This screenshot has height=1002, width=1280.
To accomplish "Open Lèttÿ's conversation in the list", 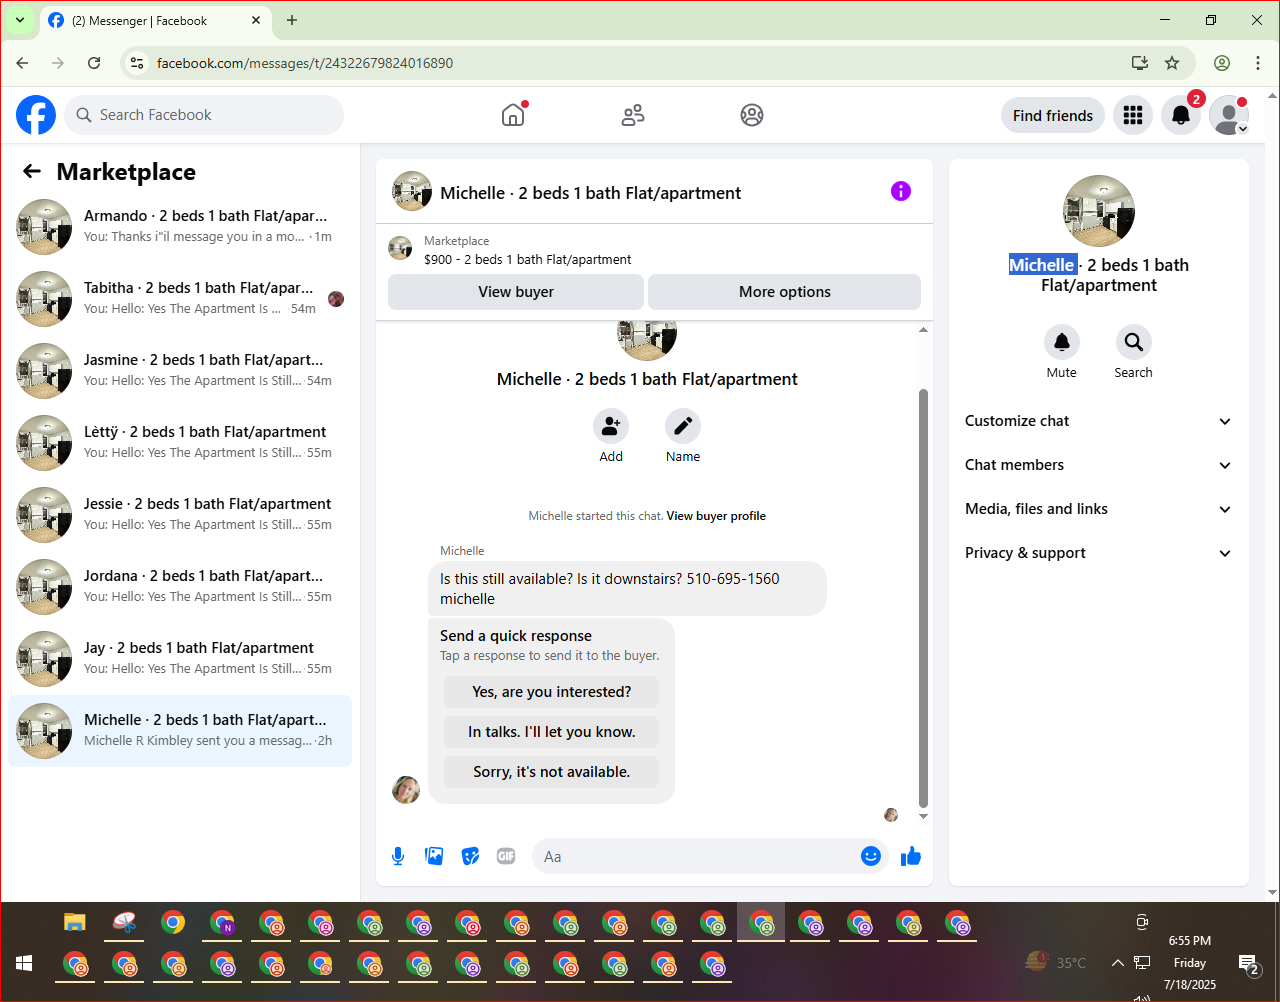I will (180, 443).
